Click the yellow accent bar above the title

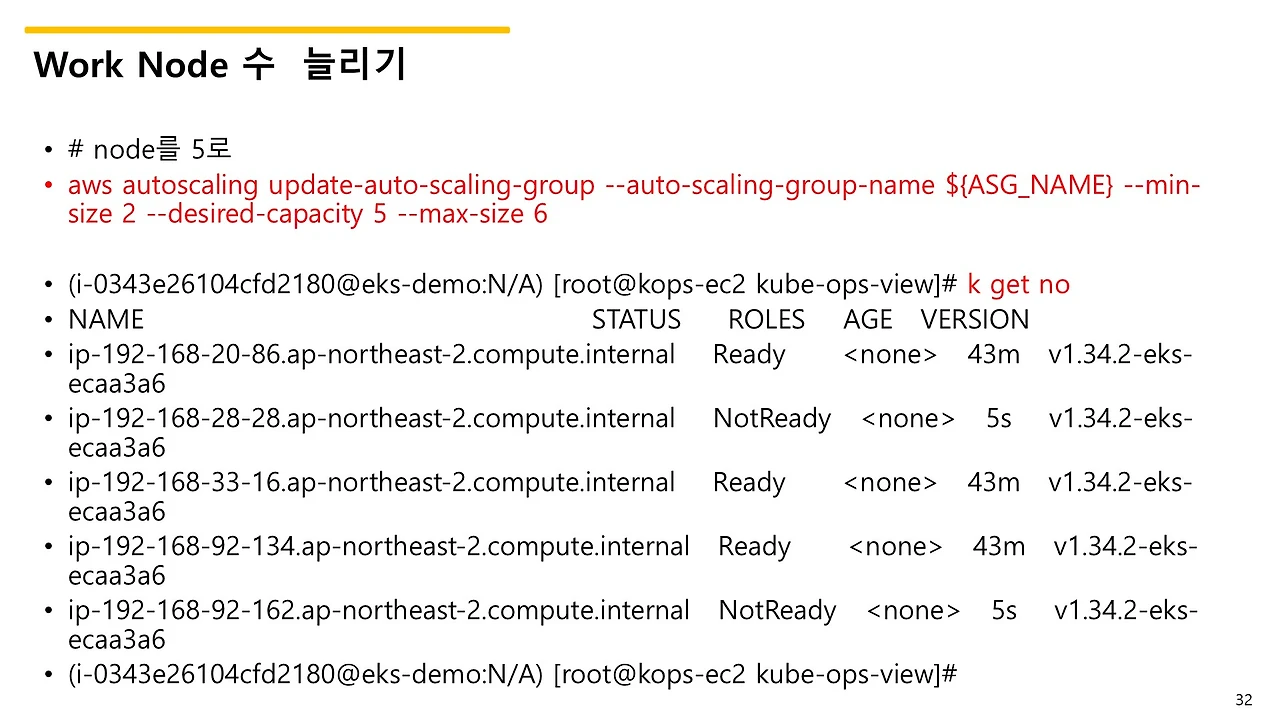click(265, 30)
